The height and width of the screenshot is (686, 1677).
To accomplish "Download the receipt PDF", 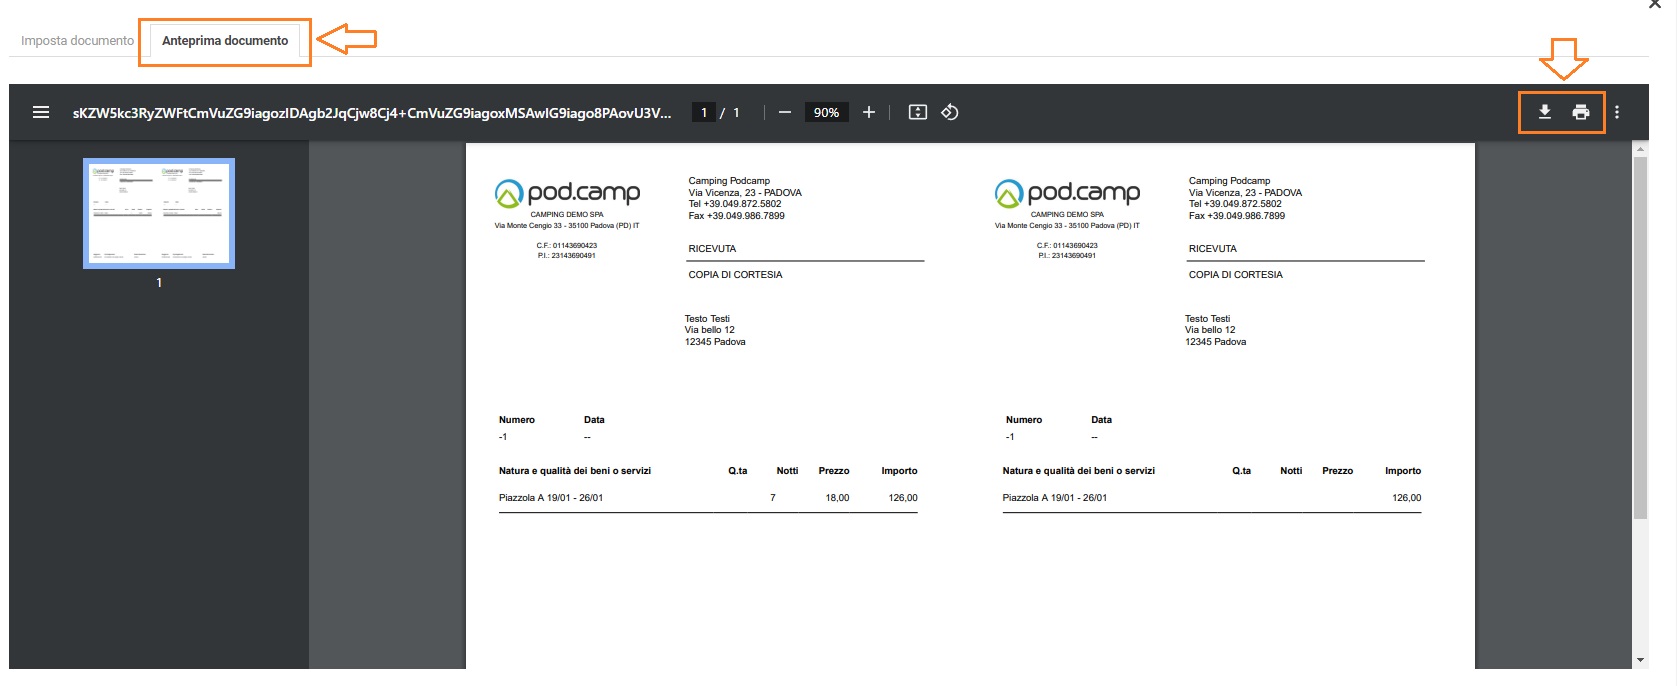I will pos(1544,112).
